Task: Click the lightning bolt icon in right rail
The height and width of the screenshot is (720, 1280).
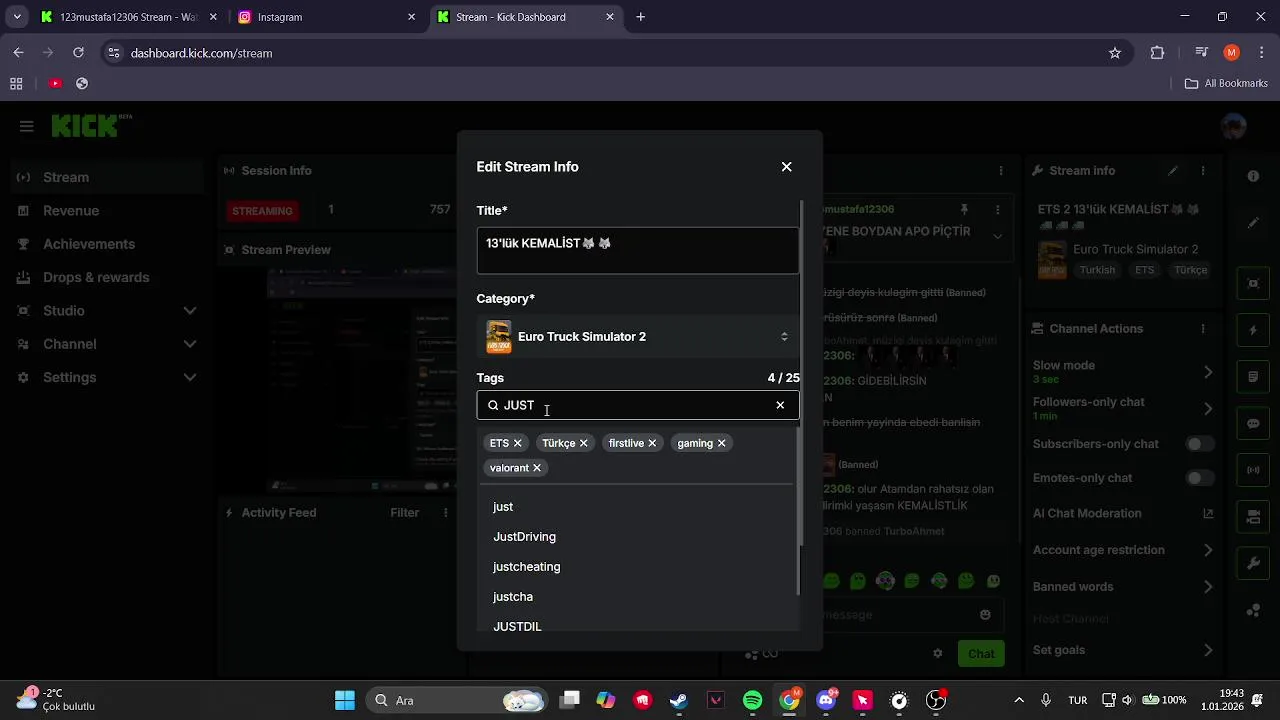Action: coord(1253,330)
